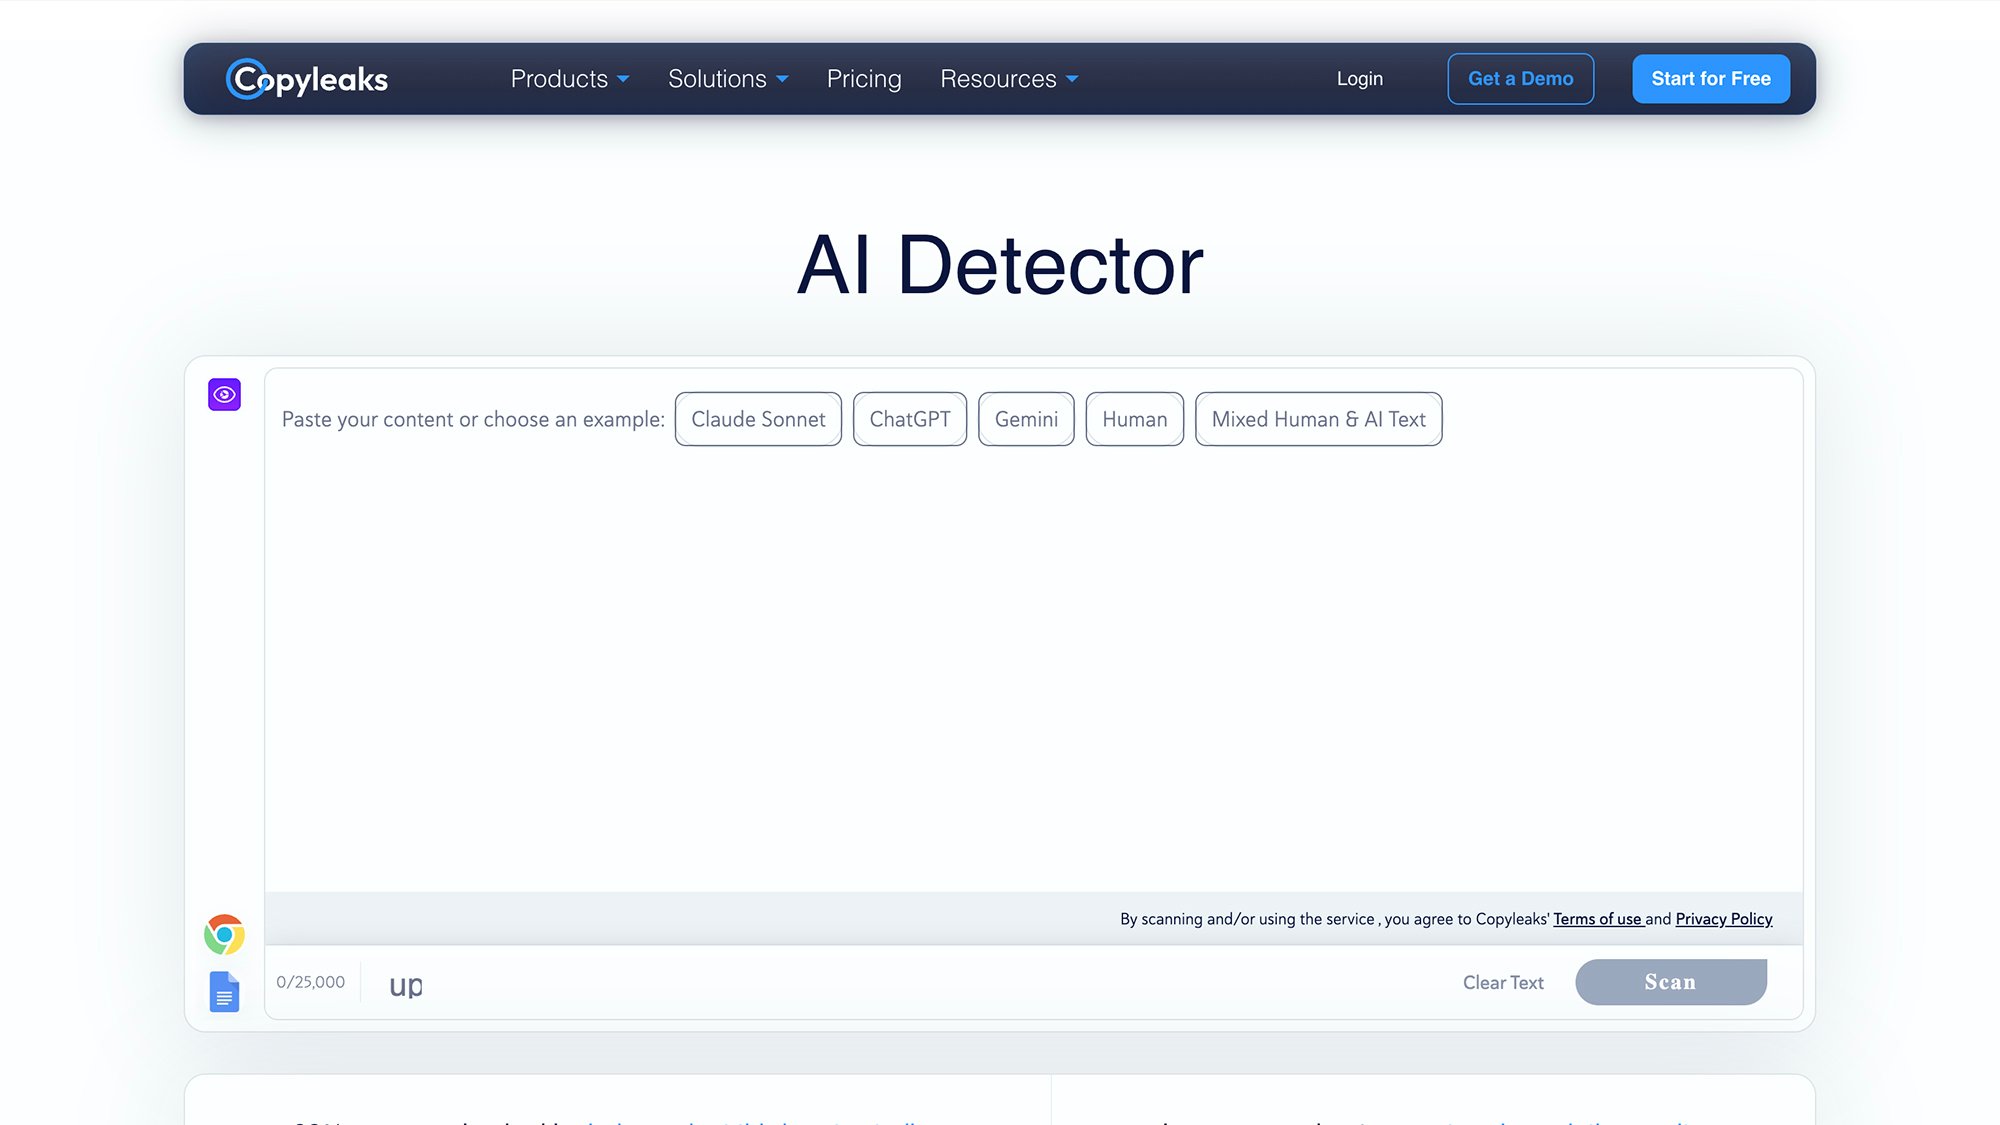Expand the Products dropdown menu
The height and width of the screenshot is (1125, 2000).
tap(570, 79)
